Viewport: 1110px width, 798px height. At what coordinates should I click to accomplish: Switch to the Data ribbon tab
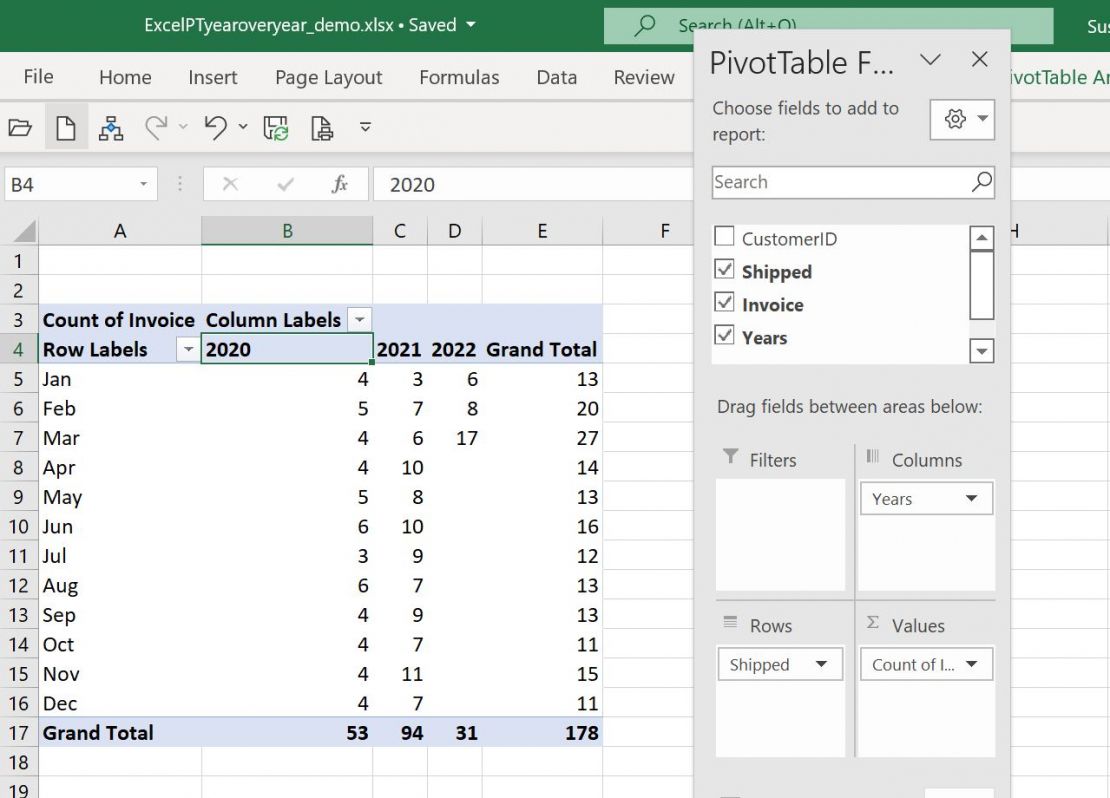(x=556, y=77)
